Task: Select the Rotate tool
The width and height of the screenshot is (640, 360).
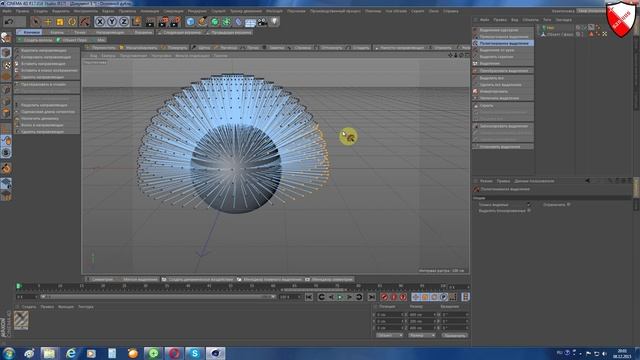Action: 72,21
